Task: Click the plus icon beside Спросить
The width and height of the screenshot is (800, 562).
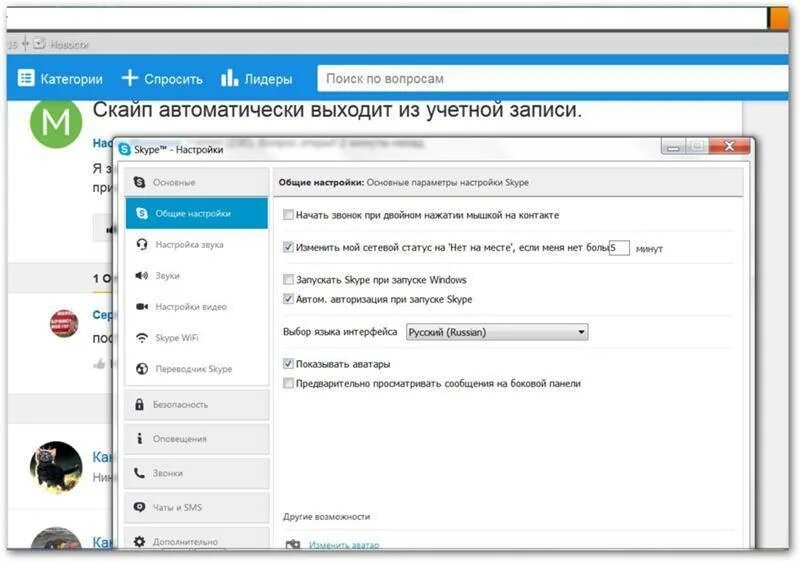Action: pos(130,78)
